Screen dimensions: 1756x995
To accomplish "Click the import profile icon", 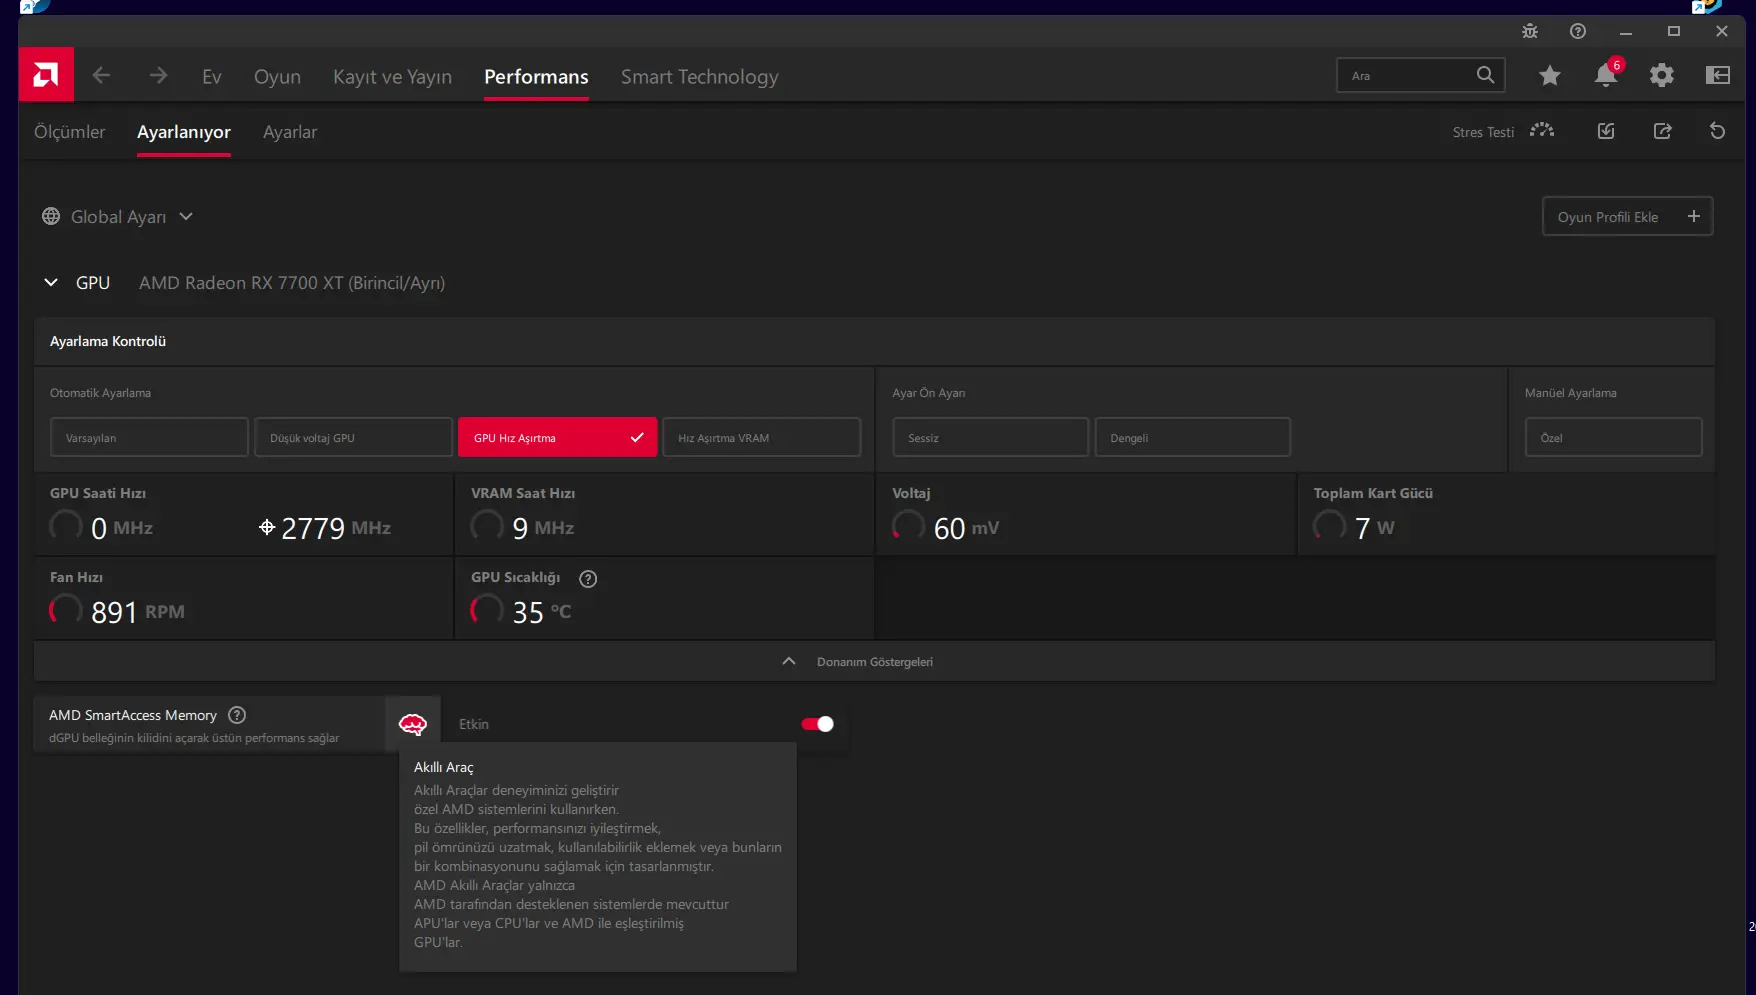I will coord(1606,131).
